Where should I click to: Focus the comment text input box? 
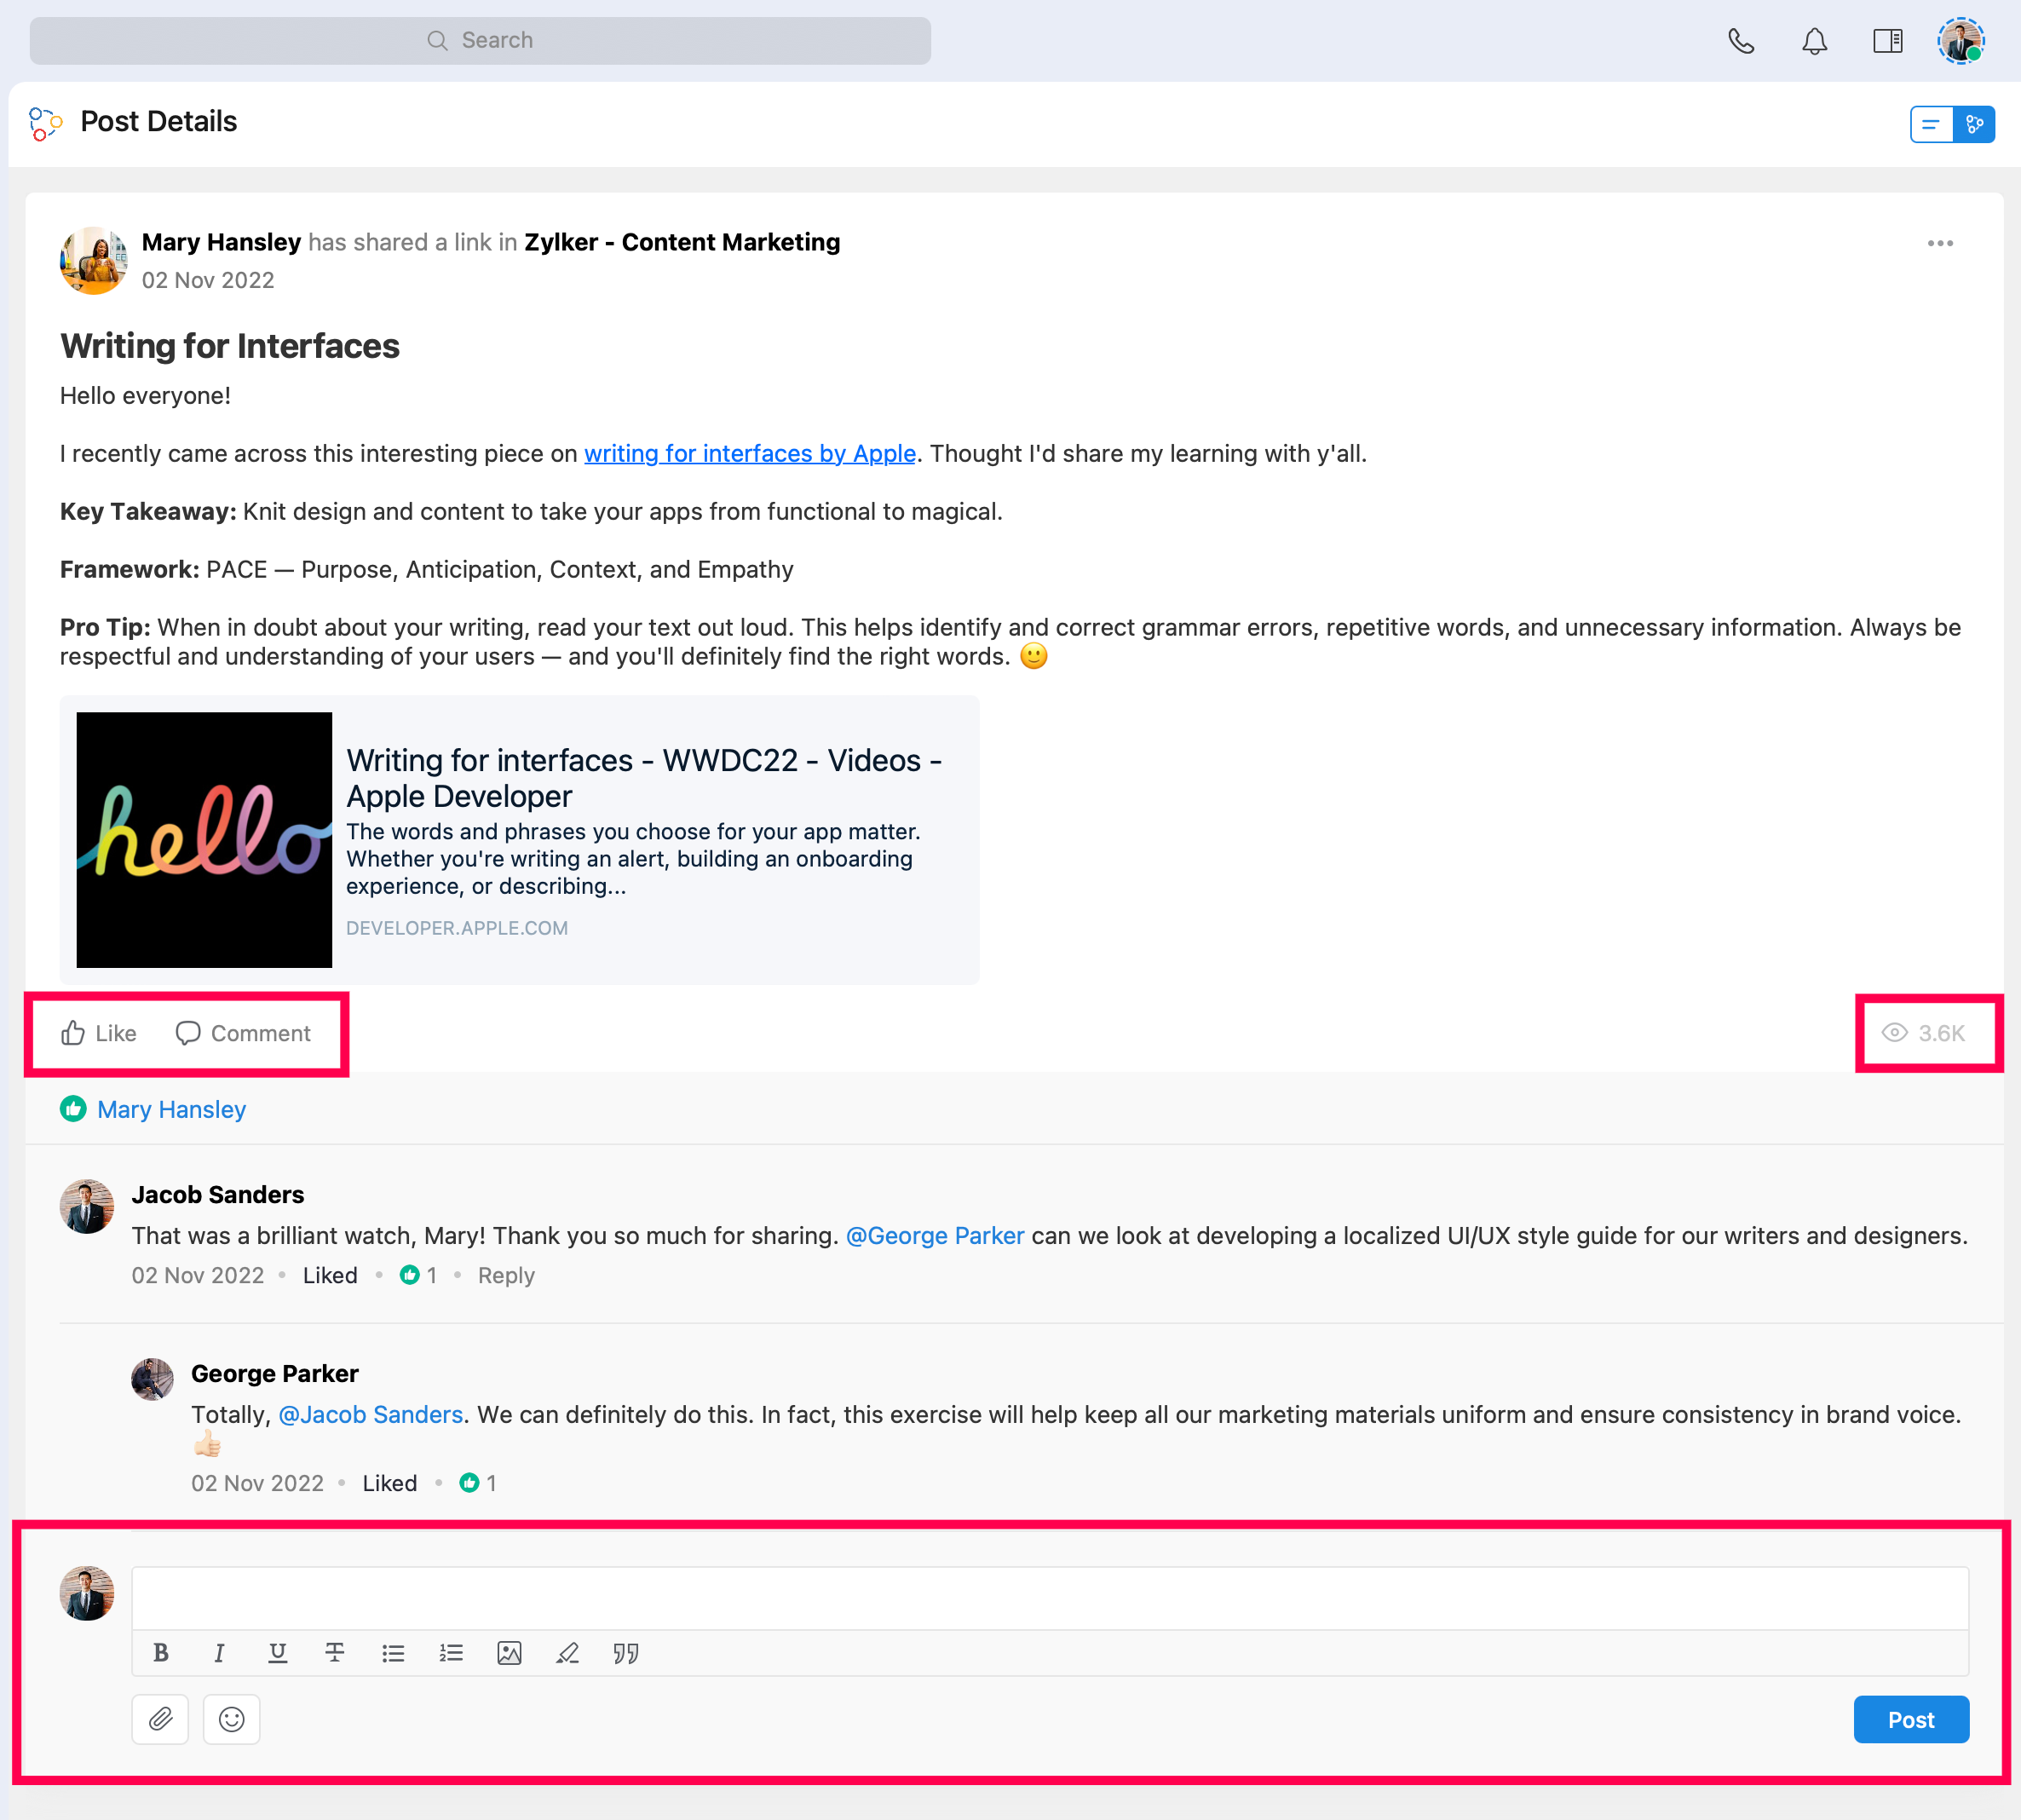1050,1599
